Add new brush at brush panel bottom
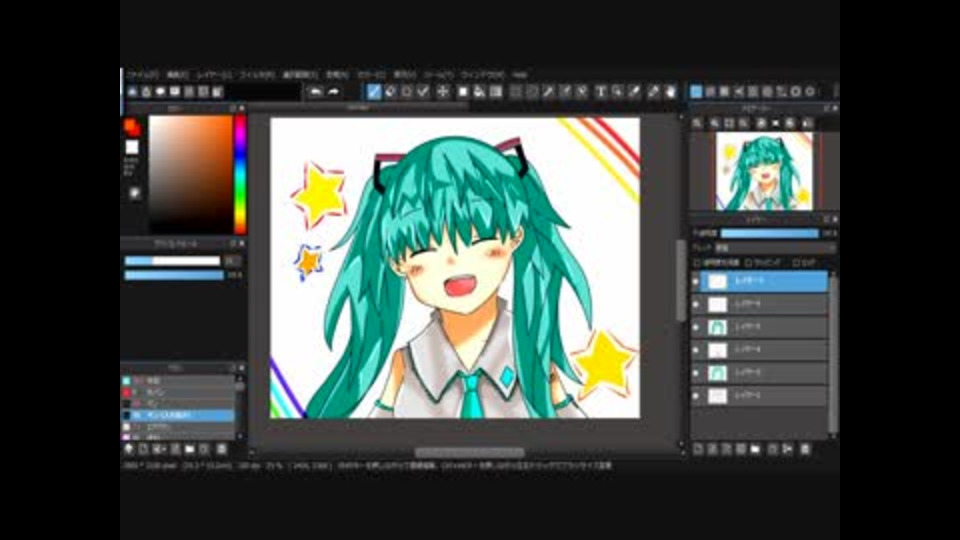This screenshot has height=540, width=960. (x=143, y=449)
